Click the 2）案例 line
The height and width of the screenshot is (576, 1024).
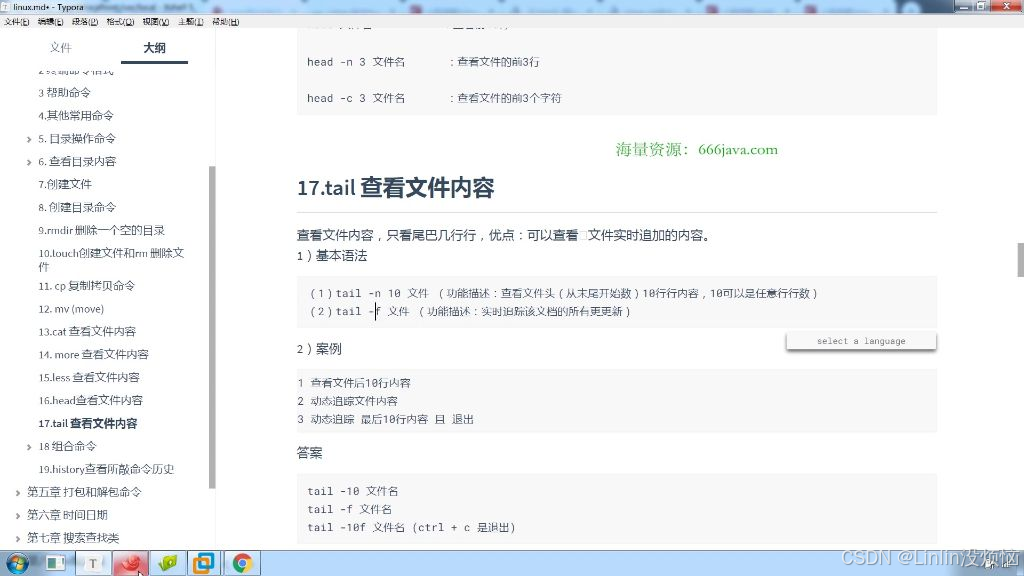pyautogui.click(x=319, y=349)
